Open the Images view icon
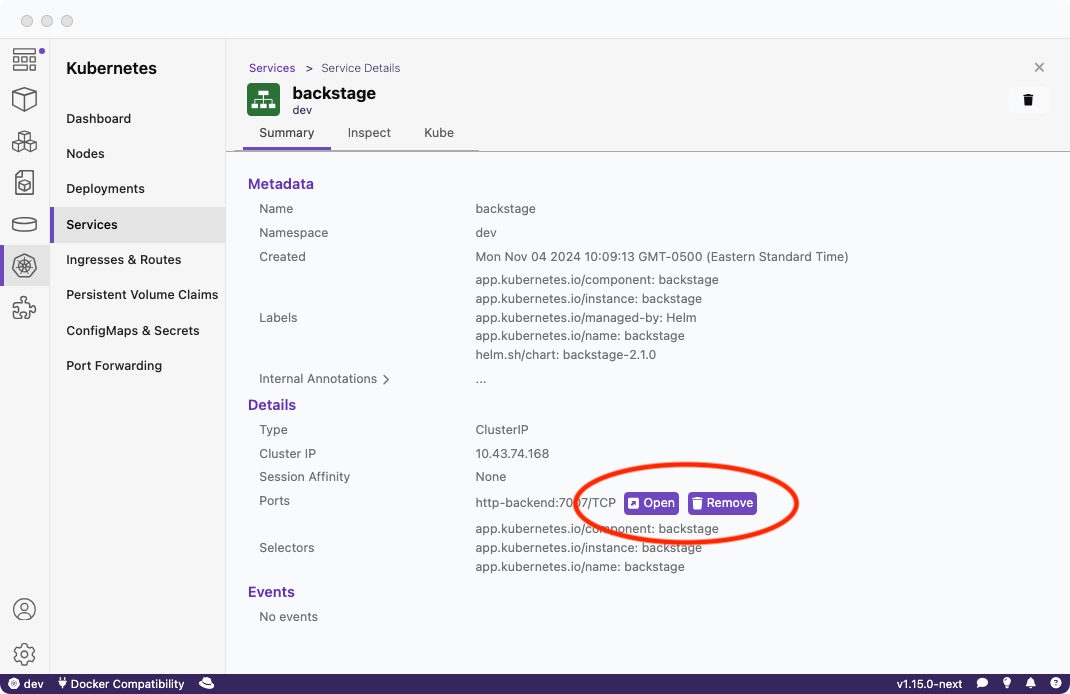The image size is (1070, 694). (24, 183)
